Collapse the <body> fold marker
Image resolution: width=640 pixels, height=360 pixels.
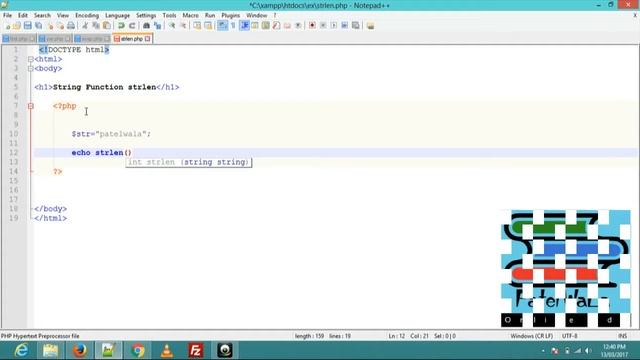coord(31,69)
